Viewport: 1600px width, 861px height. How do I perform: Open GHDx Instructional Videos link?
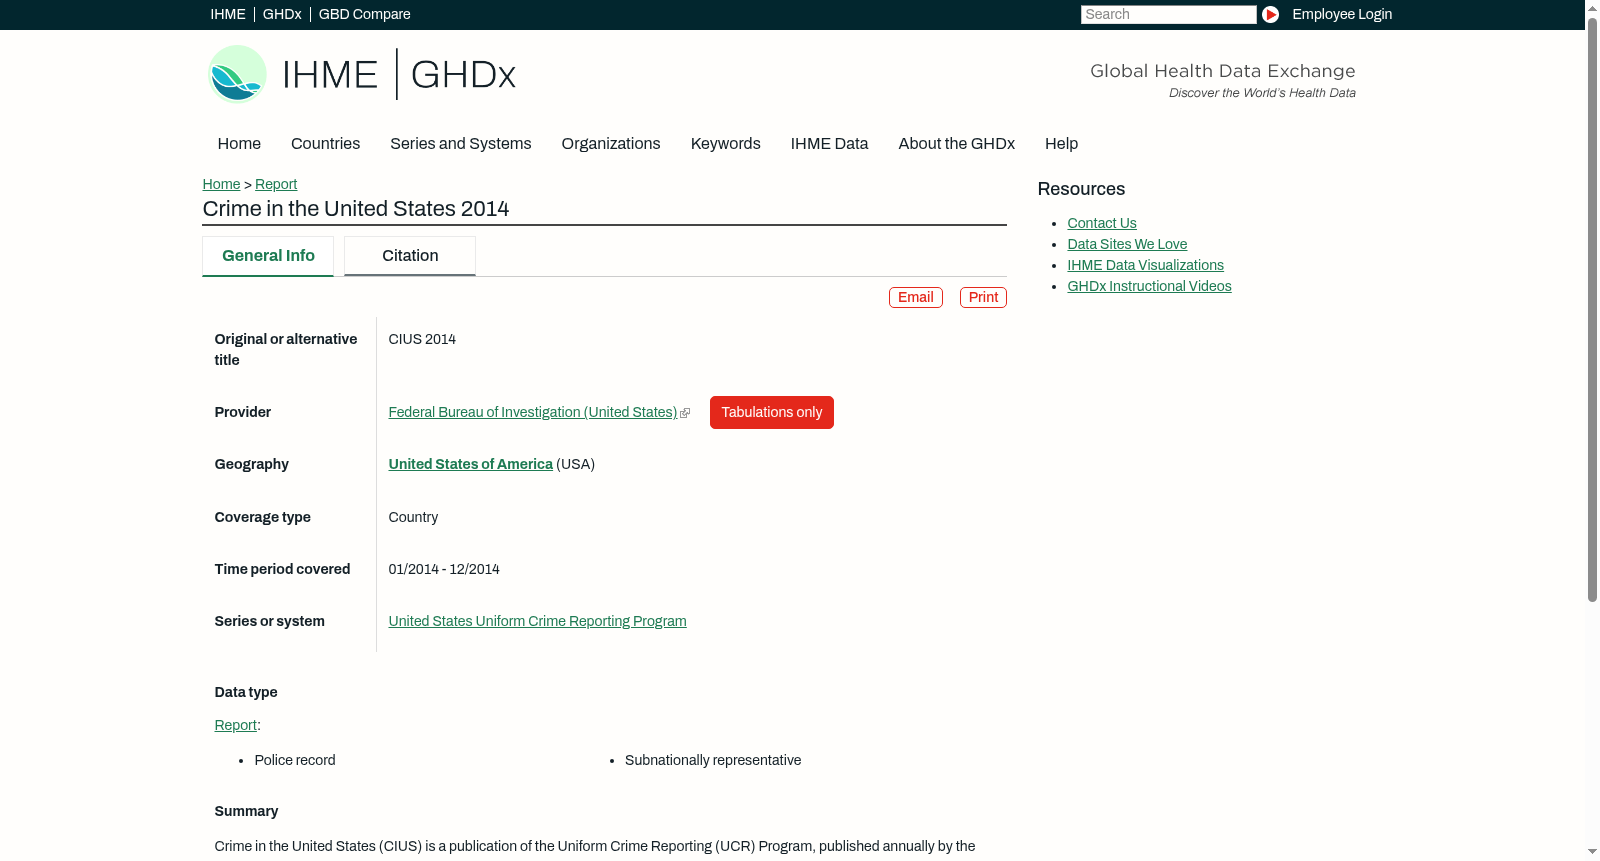(x=1150, y=286)
